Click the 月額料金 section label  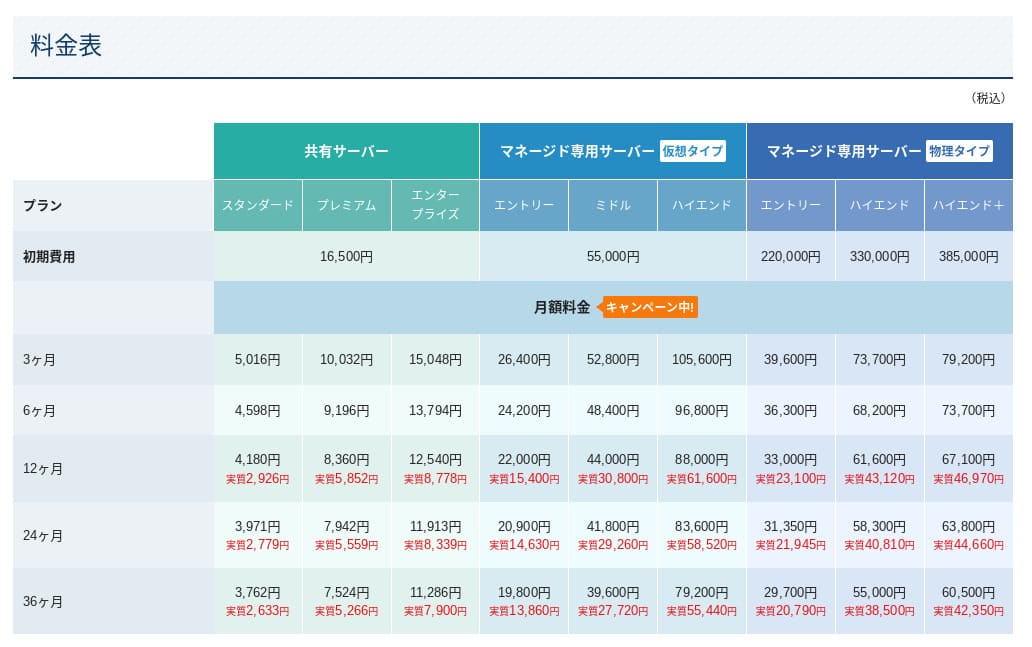[x=562, y=307]
